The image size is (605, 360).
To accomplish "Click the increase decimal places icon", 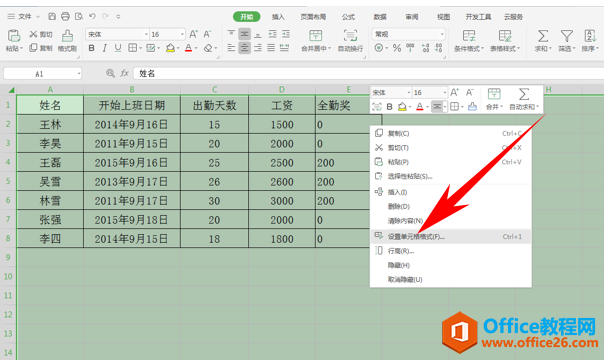I will pos(425,48).
